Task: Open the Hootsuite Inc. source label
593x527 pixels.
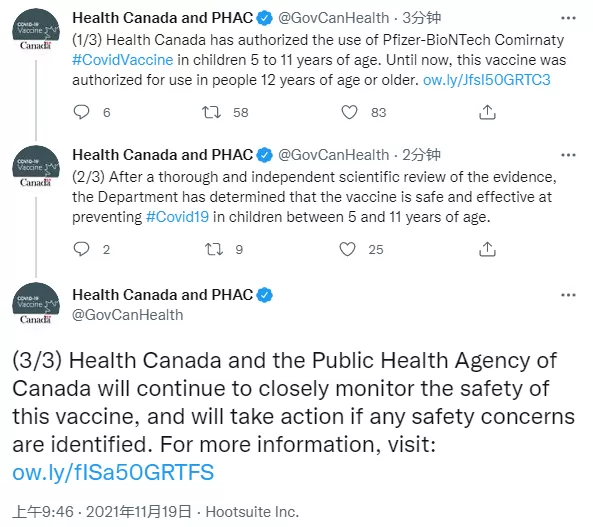Action: click(x=252, y=512)
